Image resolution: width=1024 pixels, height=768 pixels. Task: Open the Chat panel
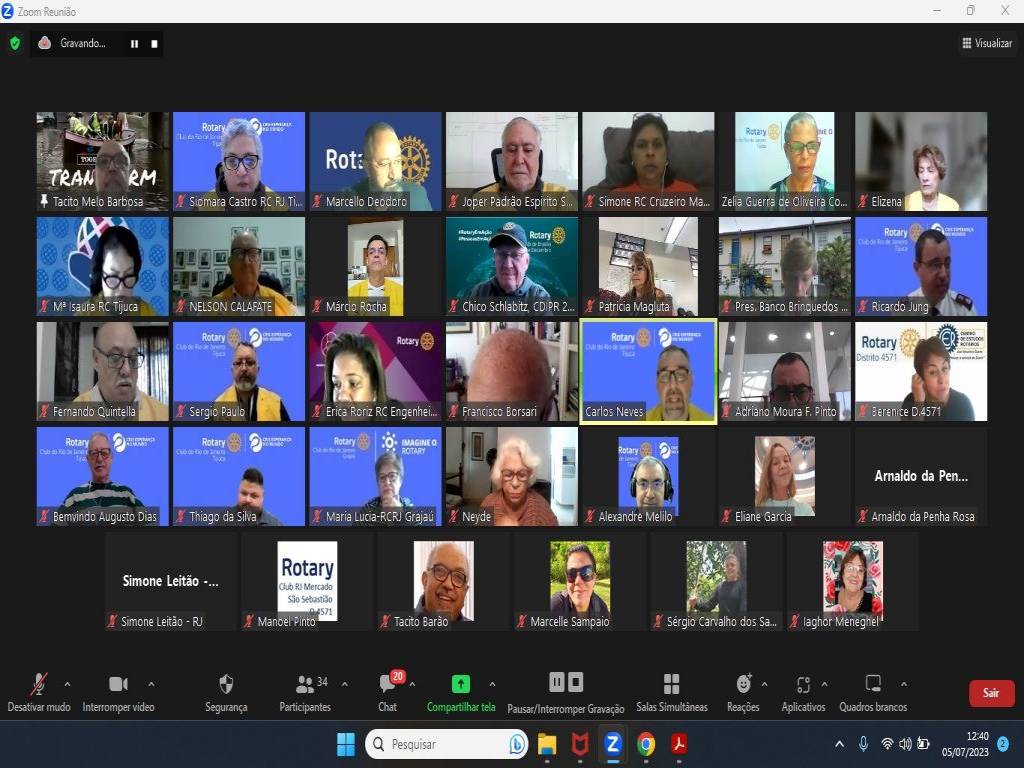point(387,685)
